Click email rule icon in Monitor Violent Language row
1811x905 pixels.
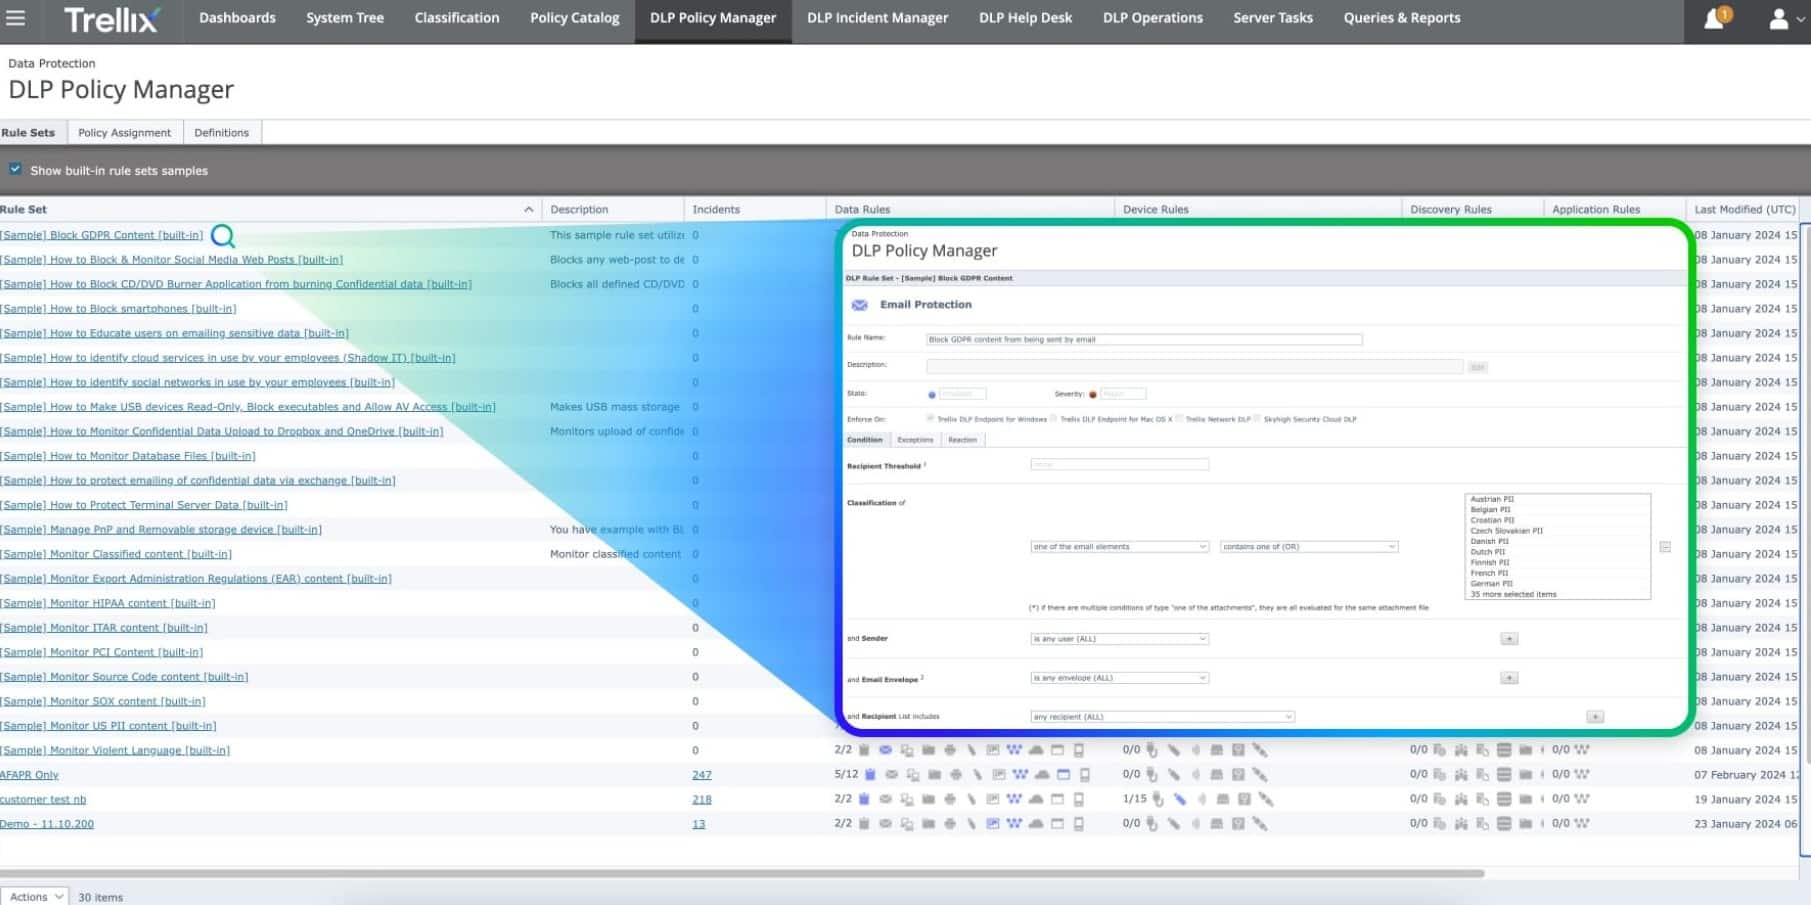885,750
